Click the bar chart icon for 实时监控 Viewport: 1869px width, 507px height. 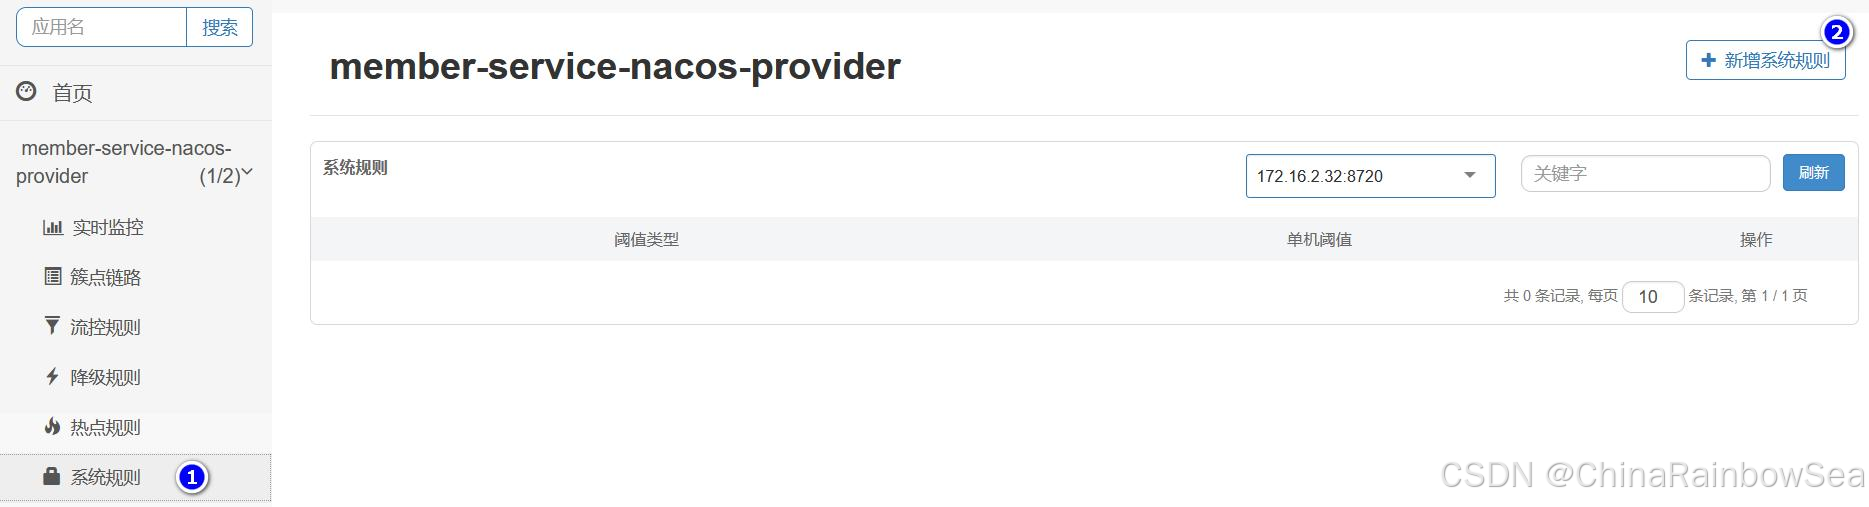53,228
